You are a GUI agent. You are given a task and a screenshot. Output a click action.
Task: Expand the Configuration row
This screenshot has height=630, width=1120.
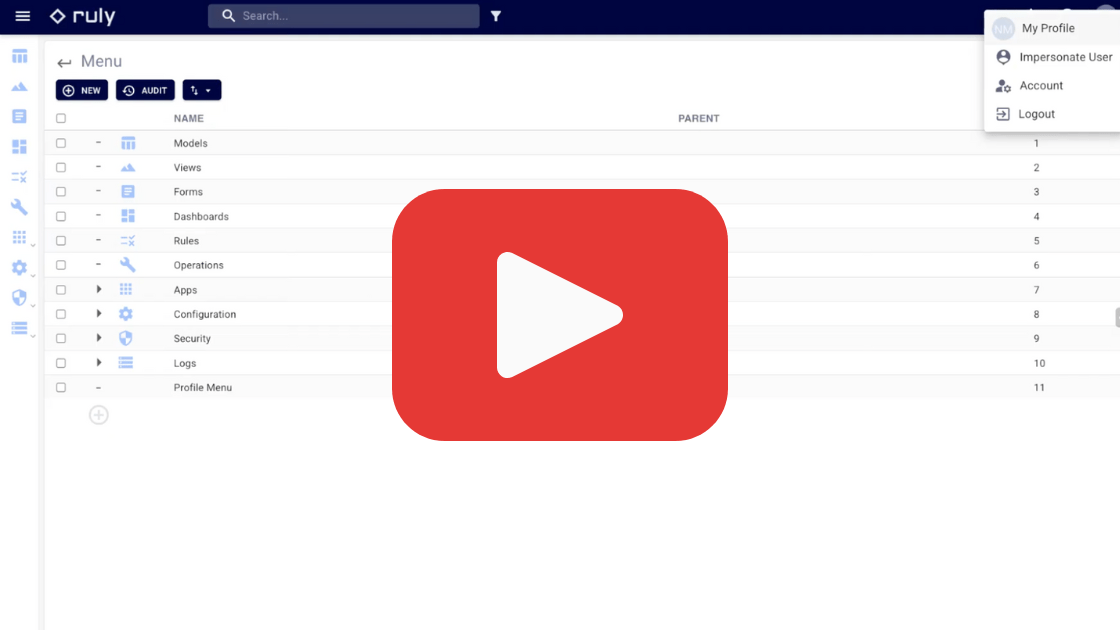(x=99, y=314)
